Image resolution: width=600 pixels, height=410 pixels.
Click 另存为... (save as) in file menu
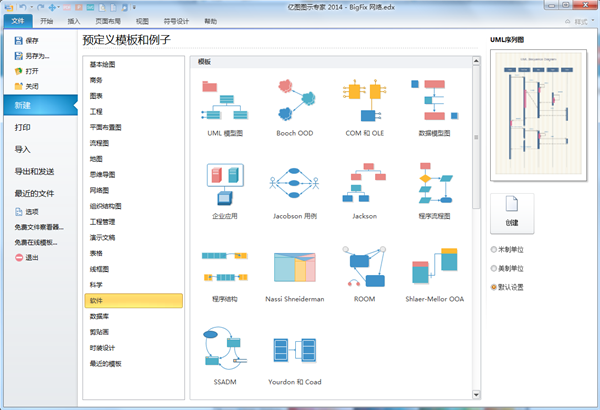(32, 56)
